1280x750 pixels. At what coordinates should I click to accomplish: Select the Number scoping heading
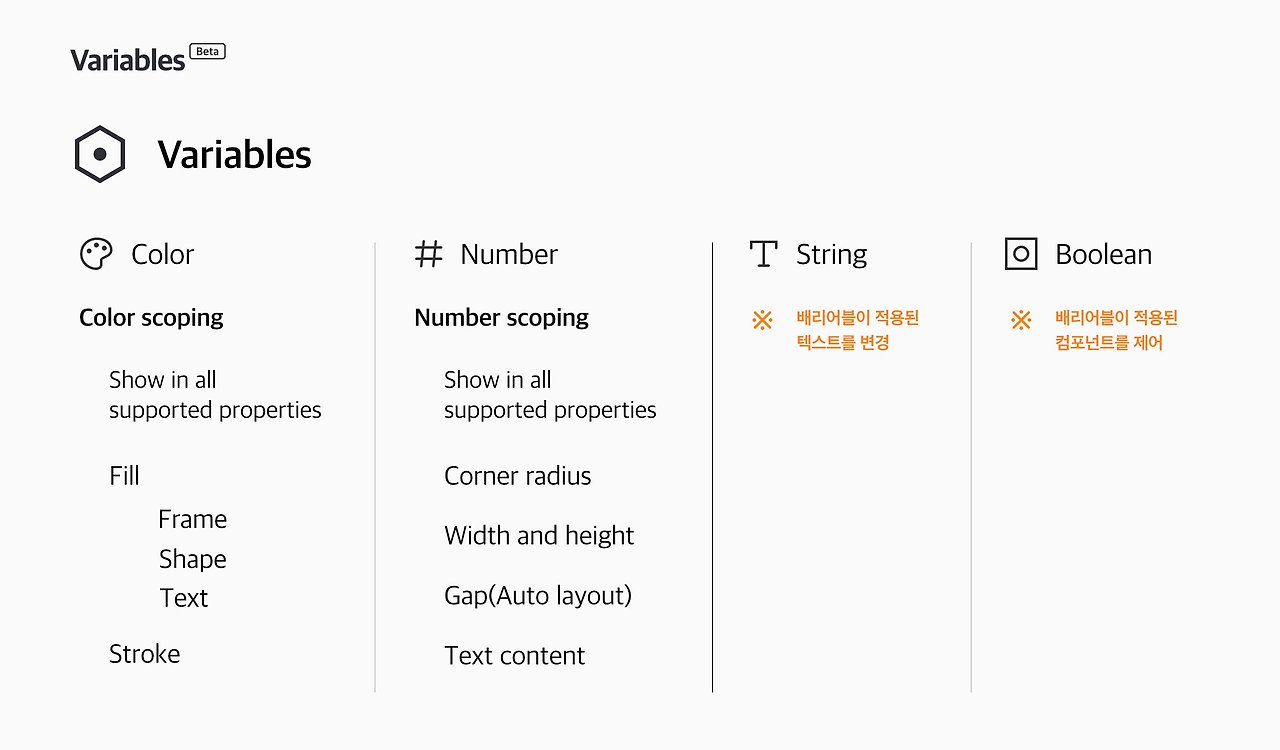pos(501,318)
